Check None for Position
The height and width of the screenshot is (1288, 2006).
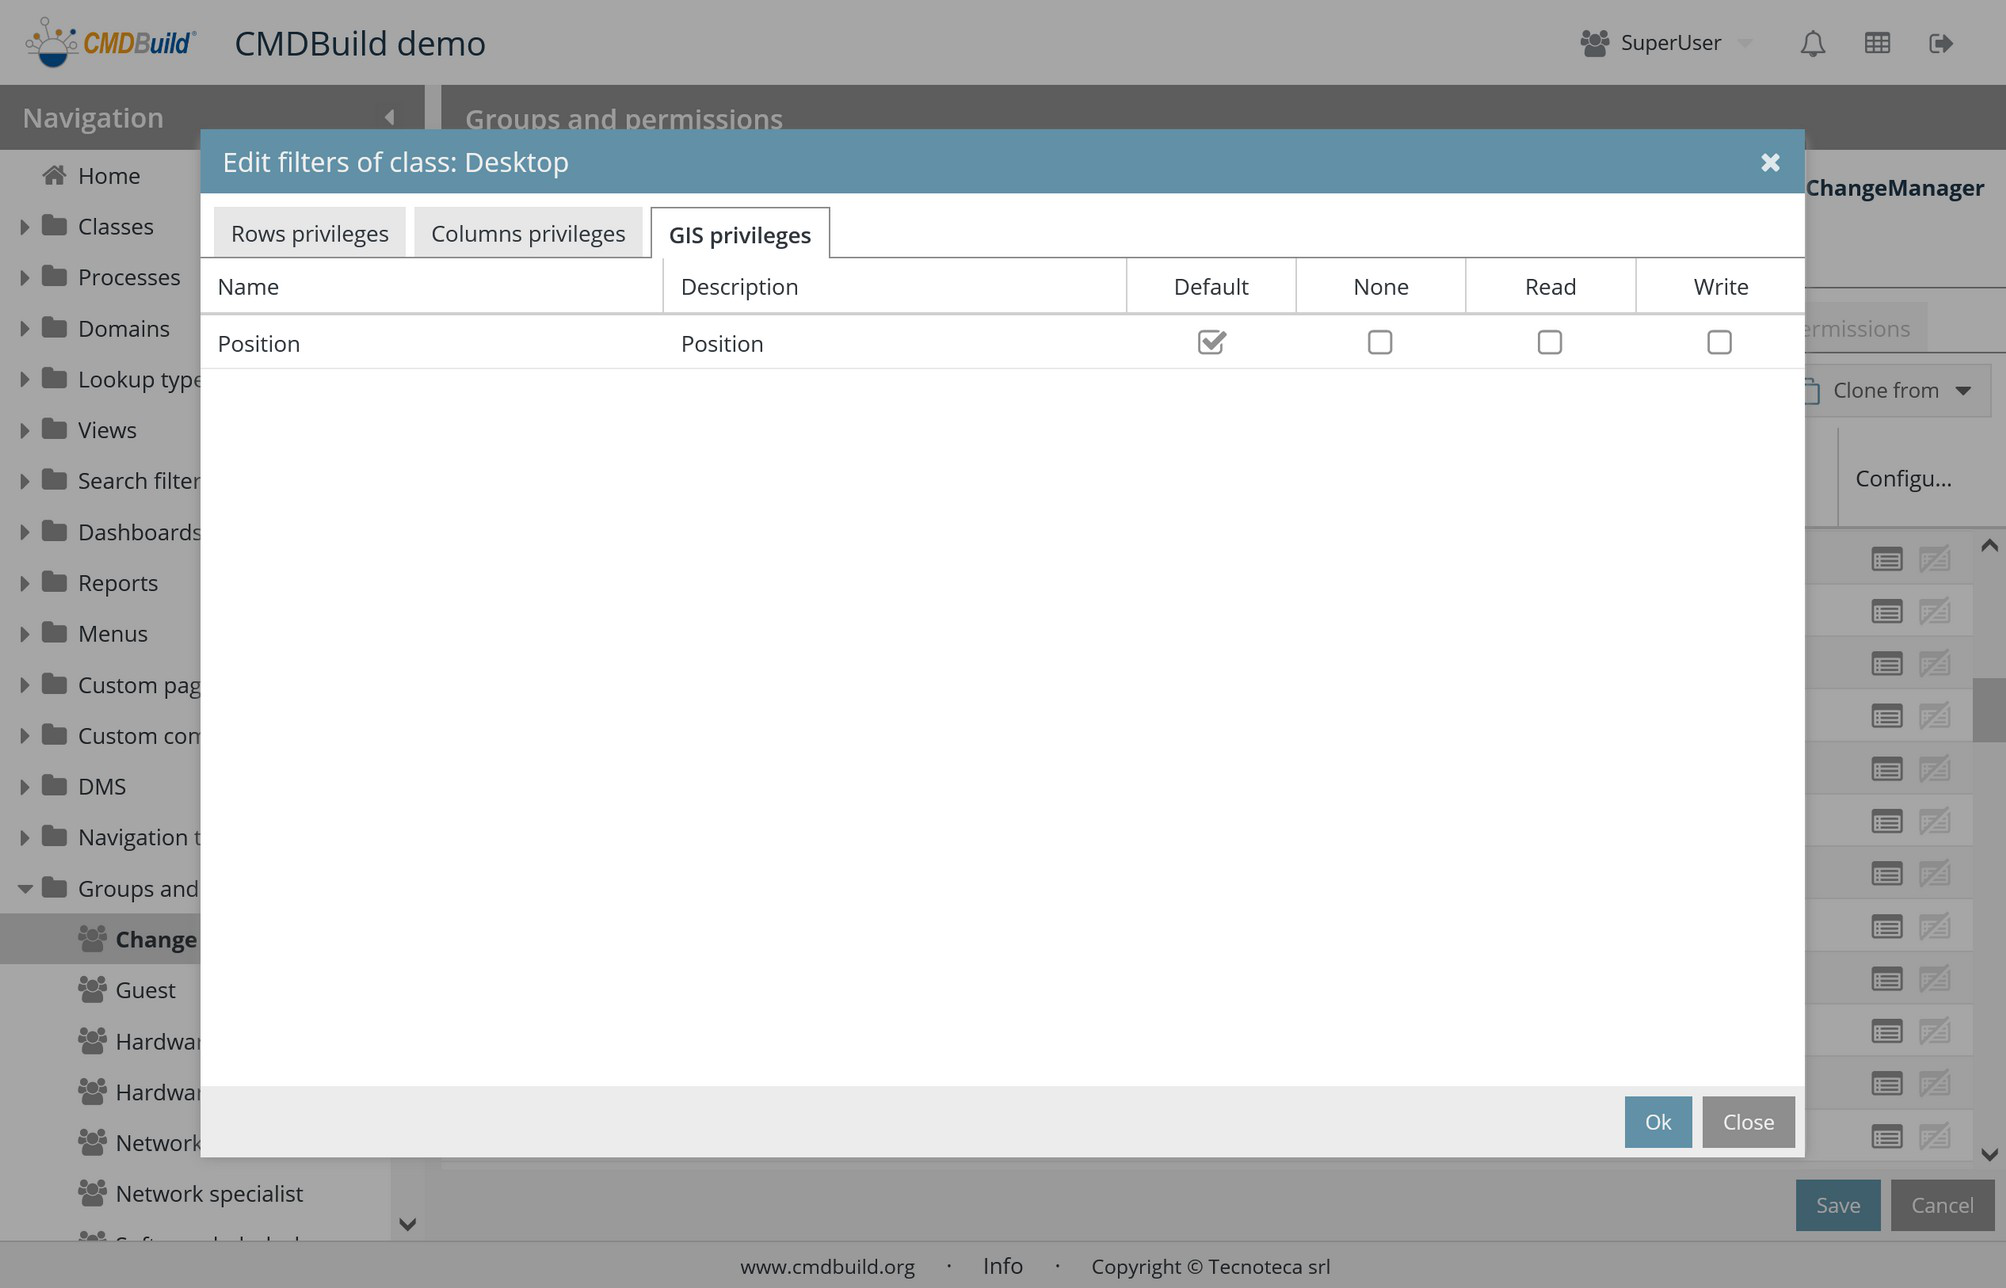(x=1380, y=342)
